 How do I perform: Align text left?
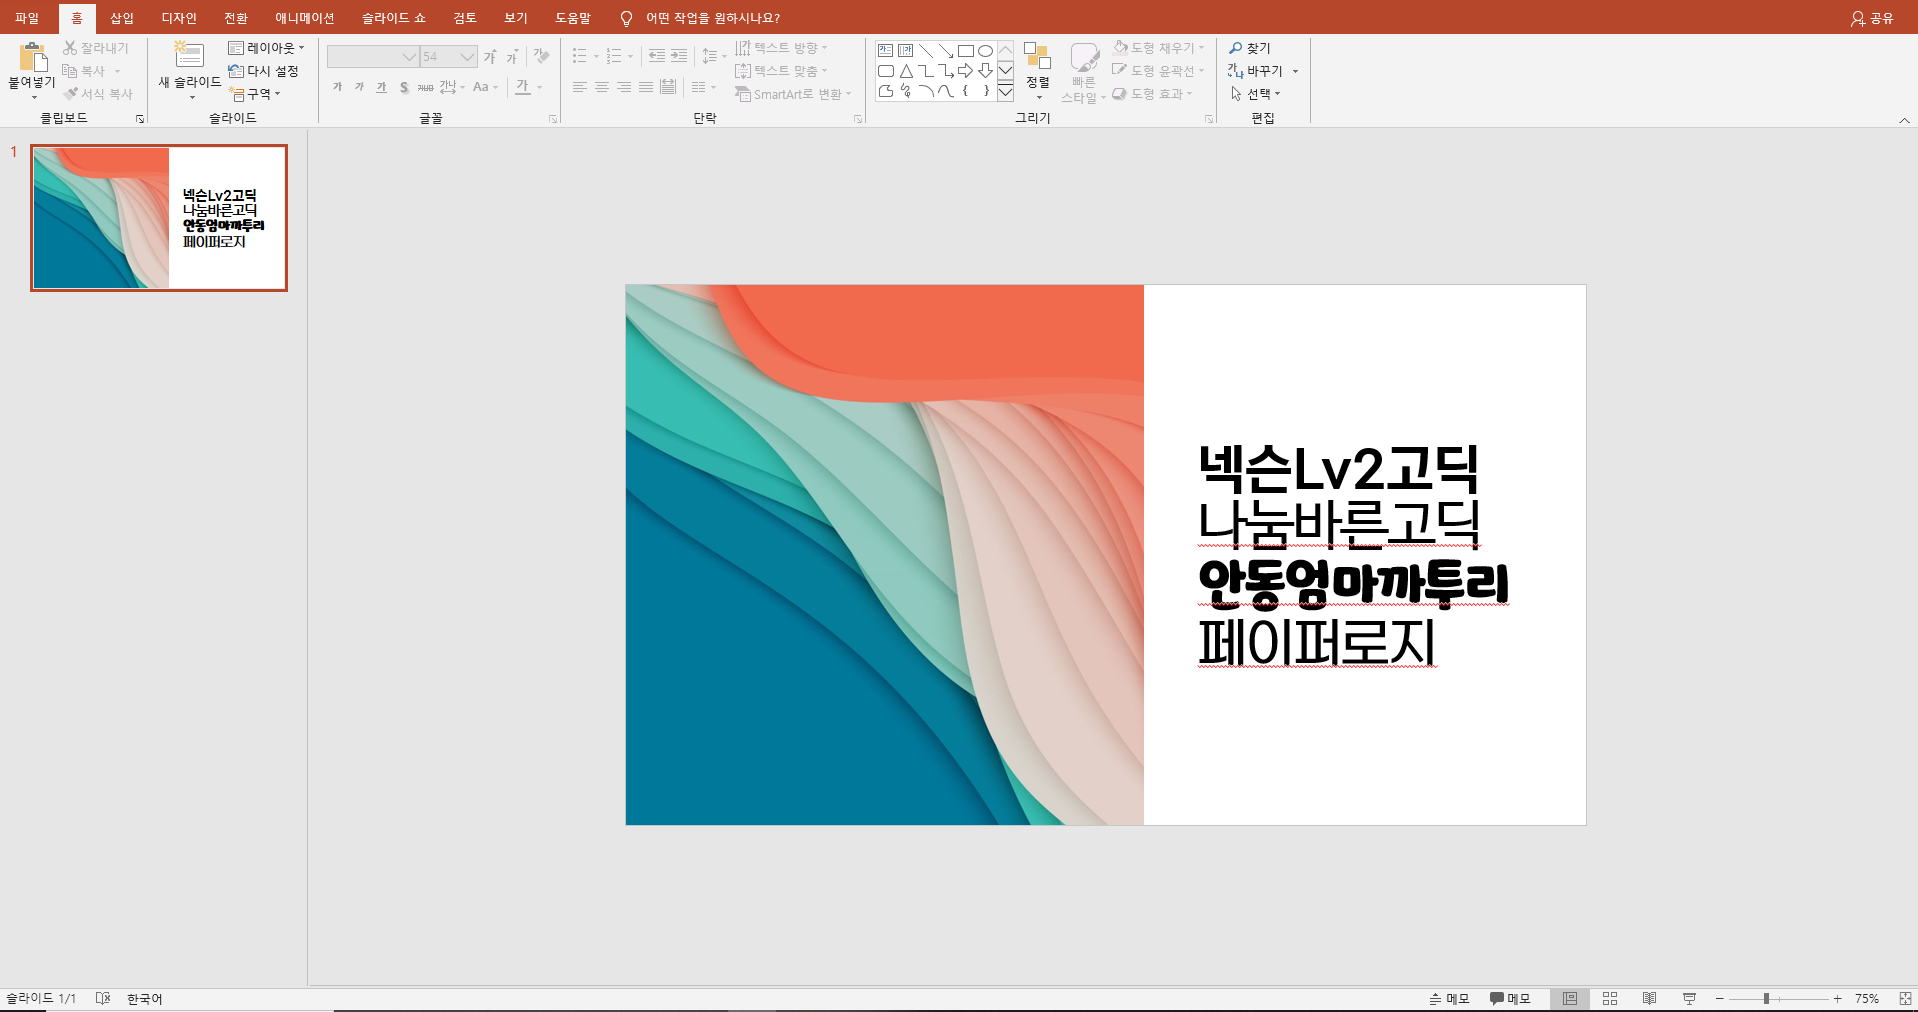(580, 87)
